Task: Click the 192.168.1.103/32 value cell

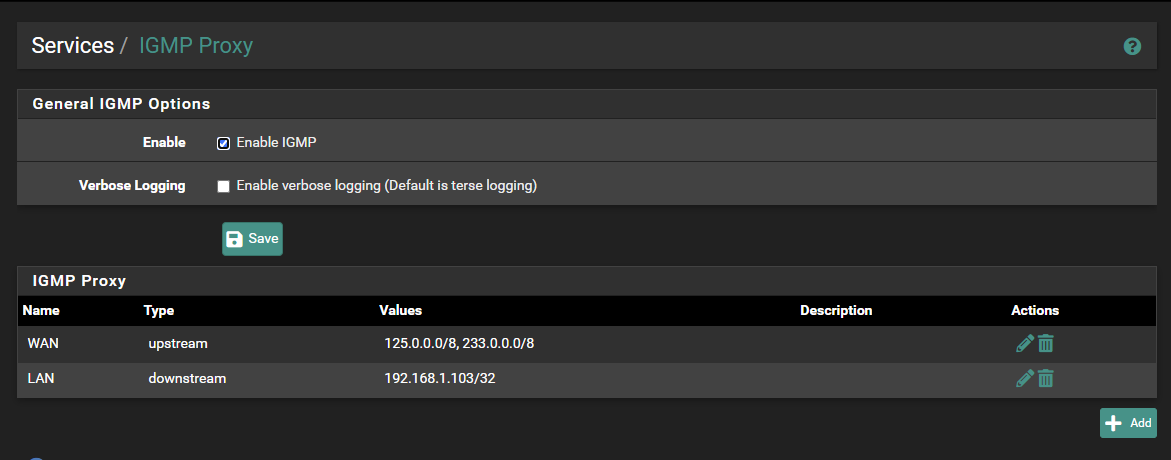Action: click(x=440, y=379)
